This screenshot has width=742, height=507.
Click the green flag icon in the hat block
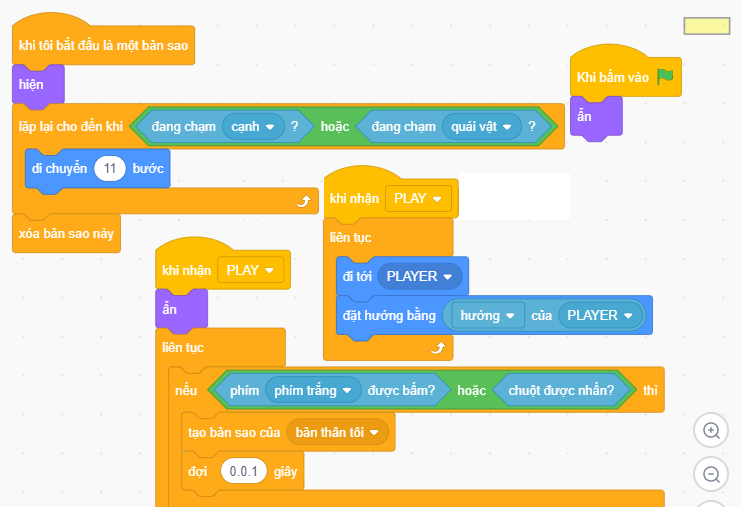coord(665,77)
